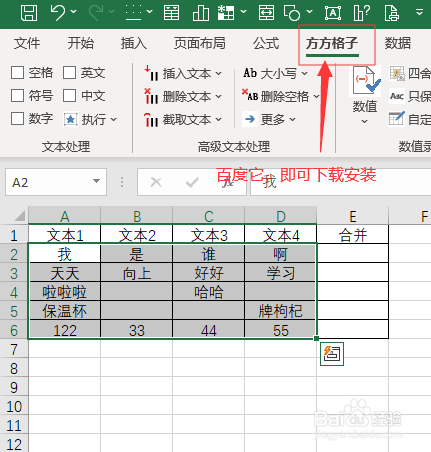Click the Save icon in quick access toolbar

coord(29,12)
